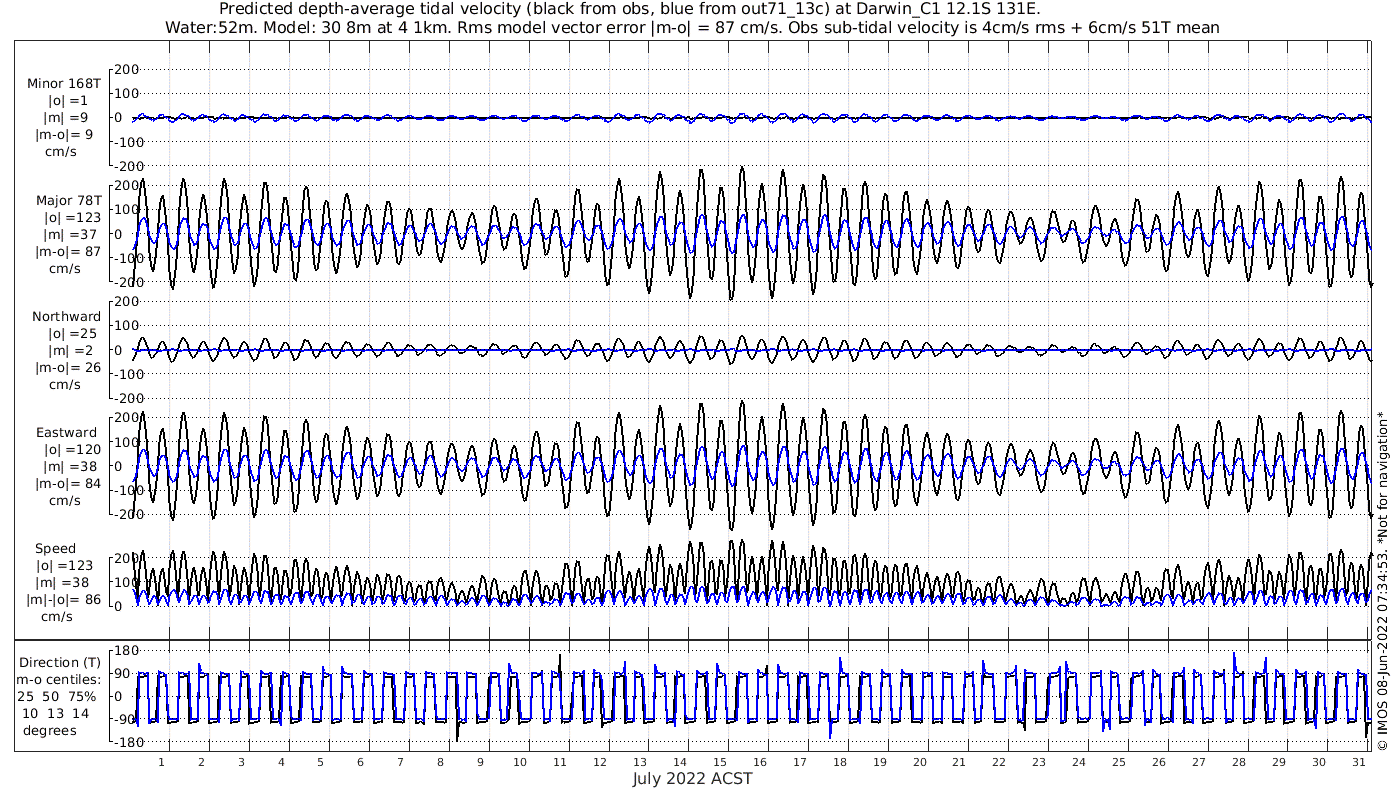
Task: Click the title line starting 'Predicted depth-average tidal velocity'
Action: pos(630,10)
